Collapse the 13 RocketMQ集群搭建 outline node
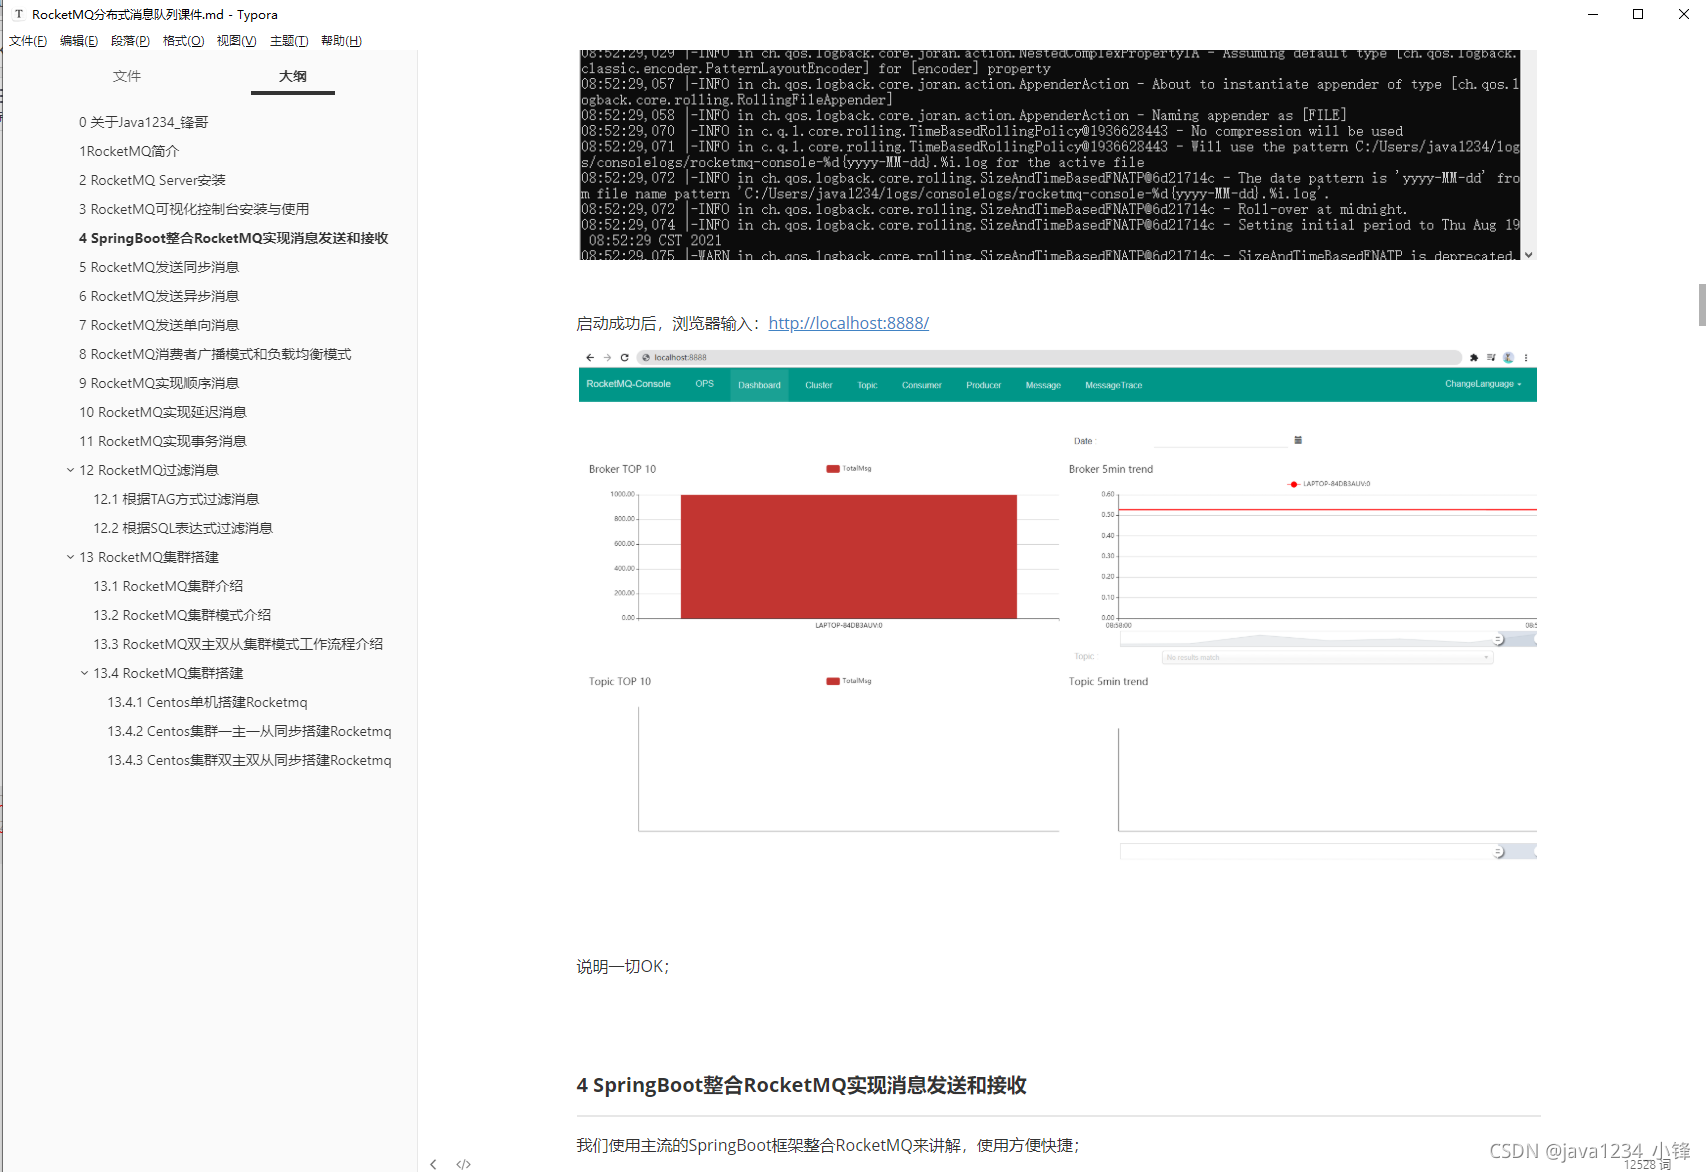Image resolution: width=1706 pixels, height=1172 pixels. 70,557
